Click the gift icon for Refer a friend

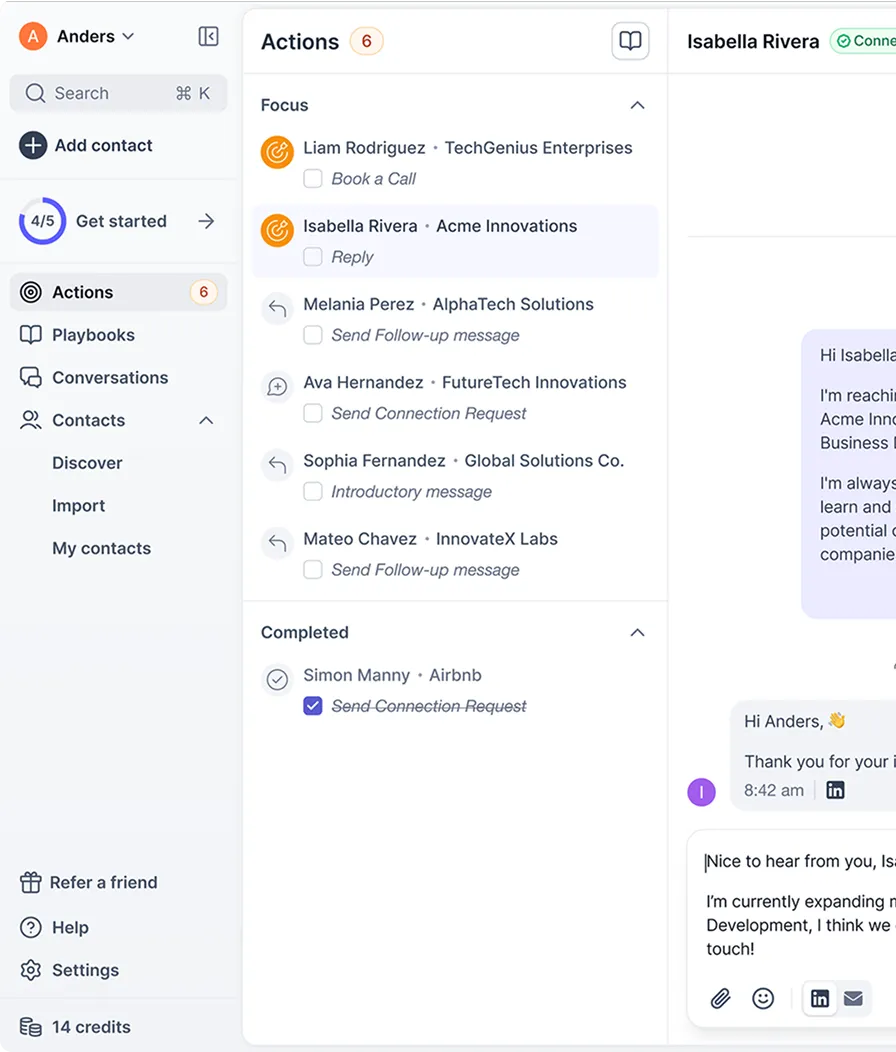30,882
